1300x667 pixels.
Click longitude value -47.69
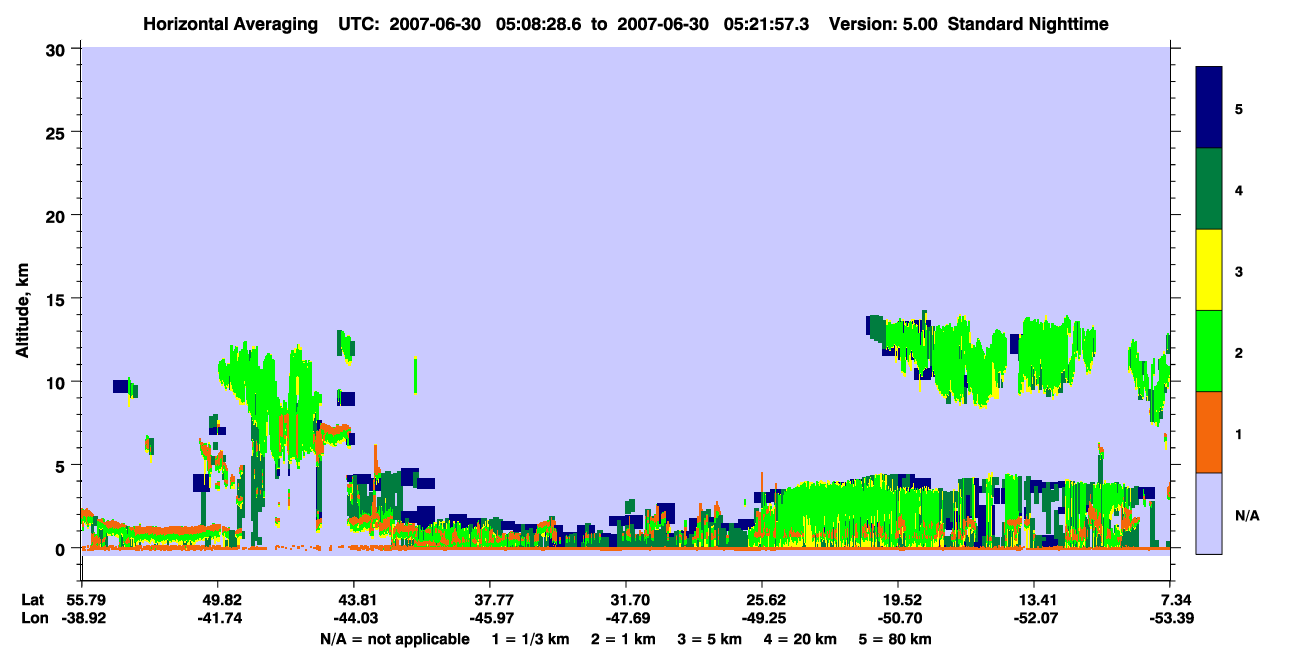[x=626, y=618]
